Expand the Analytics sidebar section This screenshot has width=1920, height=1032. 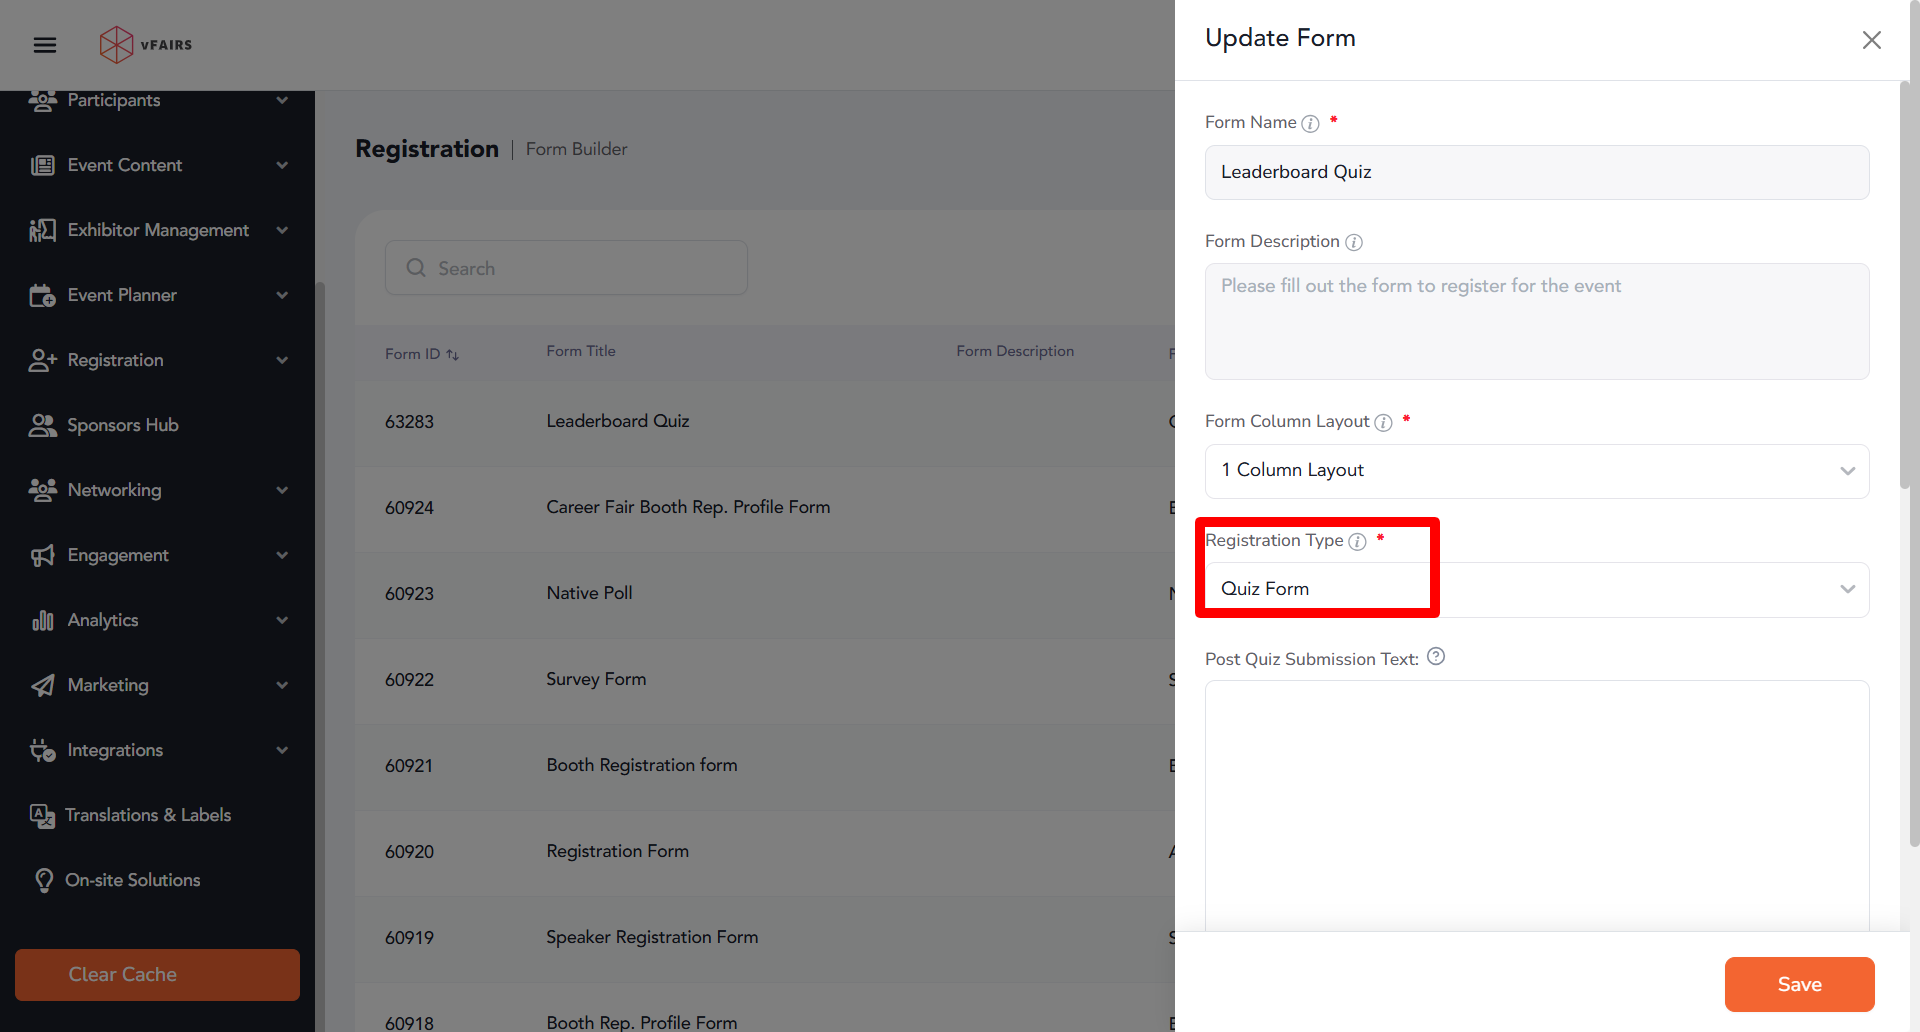(x=157, y=620)
